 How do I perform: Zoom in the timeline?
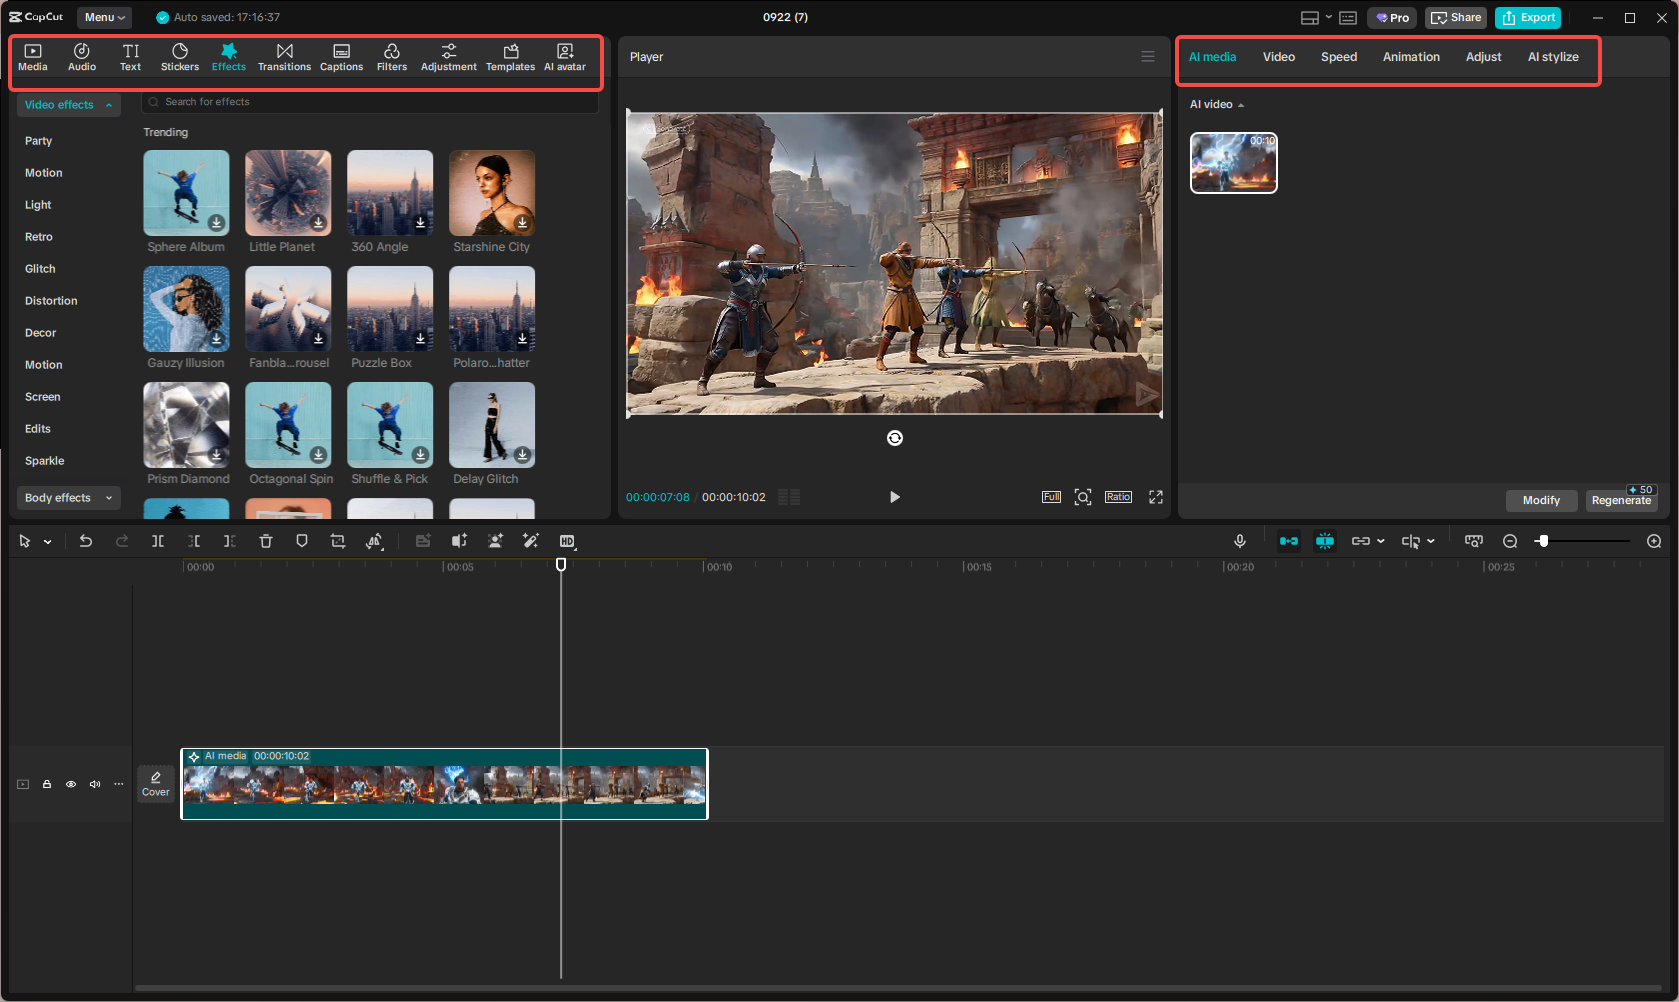tap(1654, 541)
